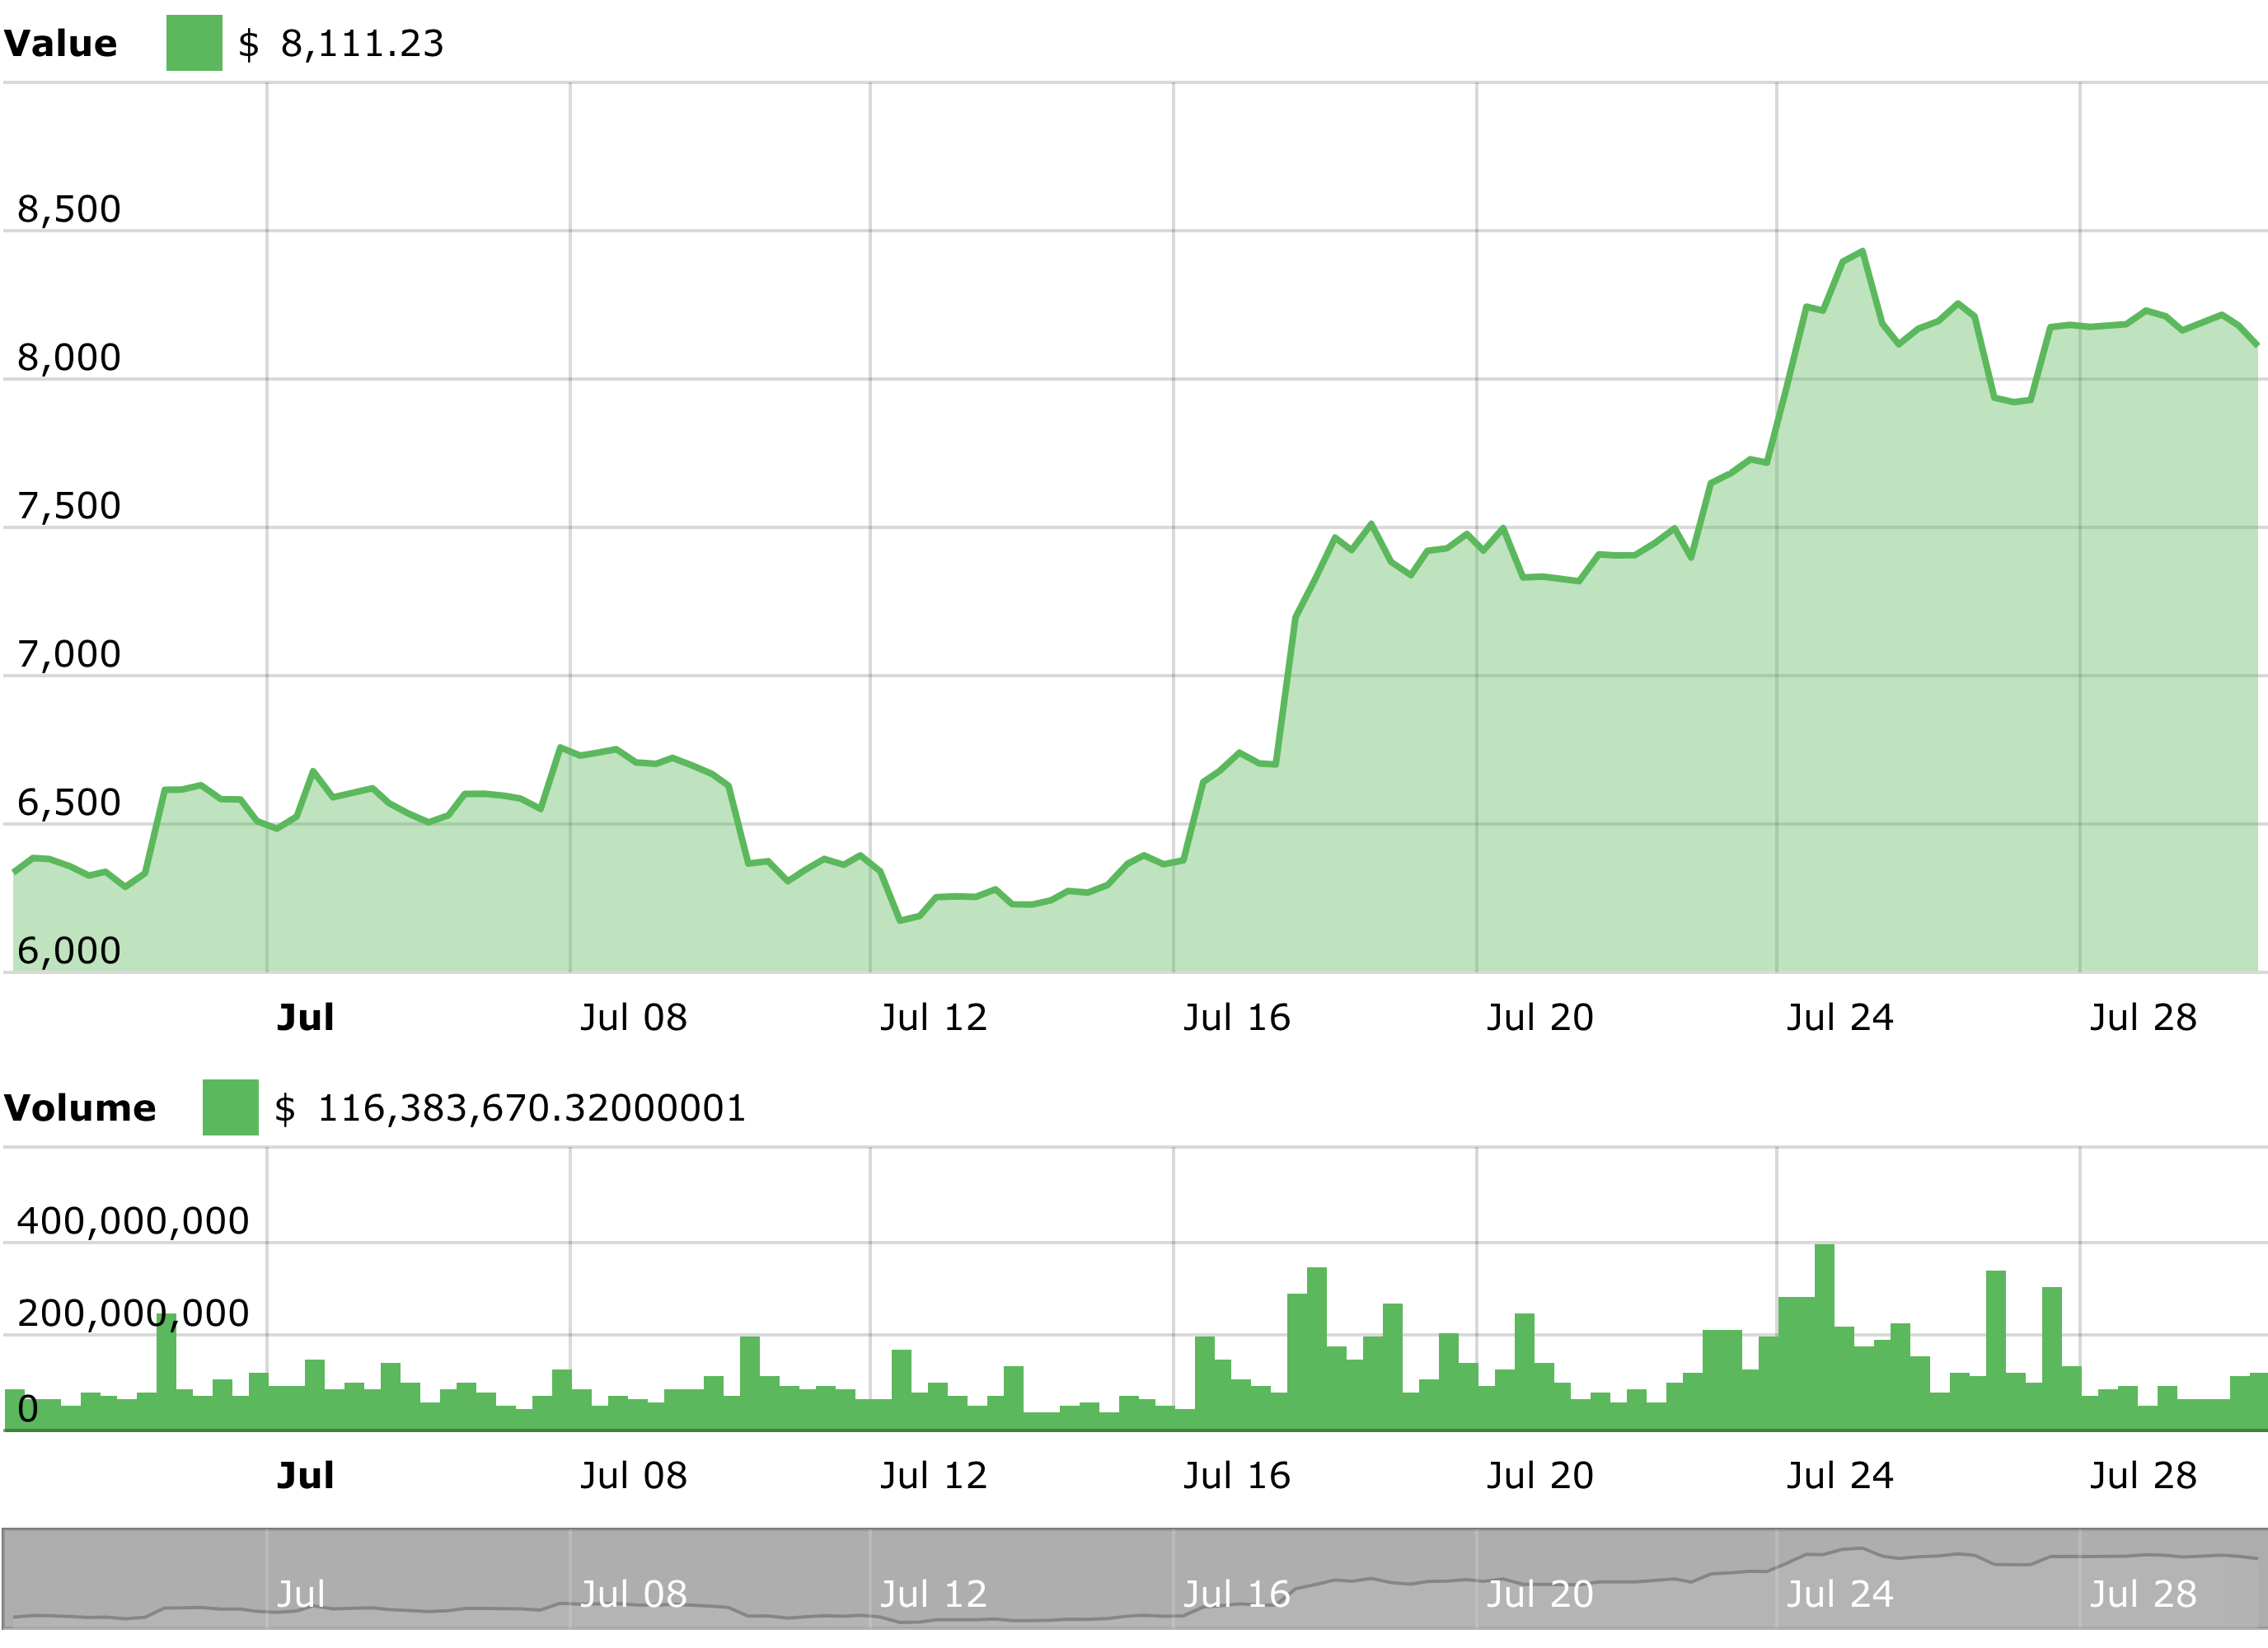Click Jul 08 label on price axis
Viewport: 2268px width, 1648px height.
[633, 1018]
